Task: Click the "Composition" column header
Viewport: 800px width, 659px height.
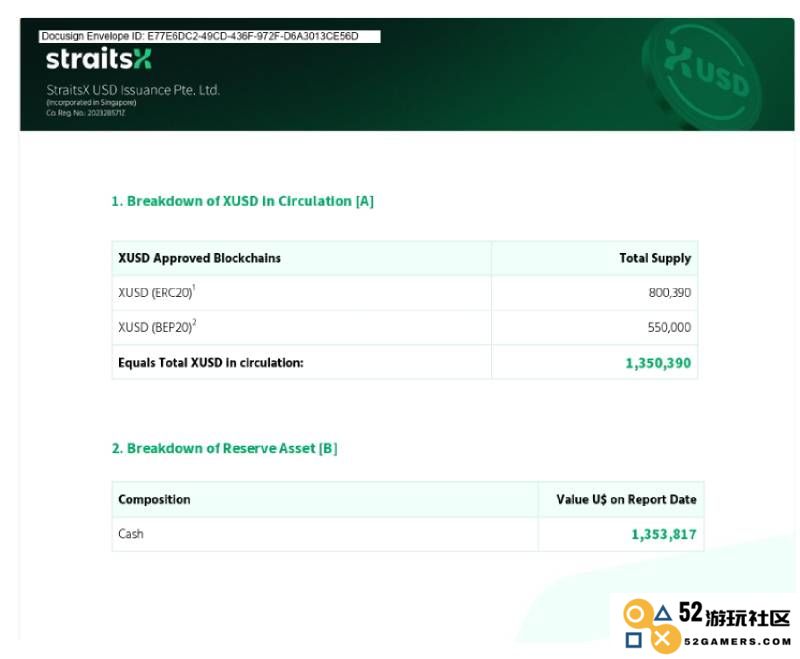Action: 154,499
